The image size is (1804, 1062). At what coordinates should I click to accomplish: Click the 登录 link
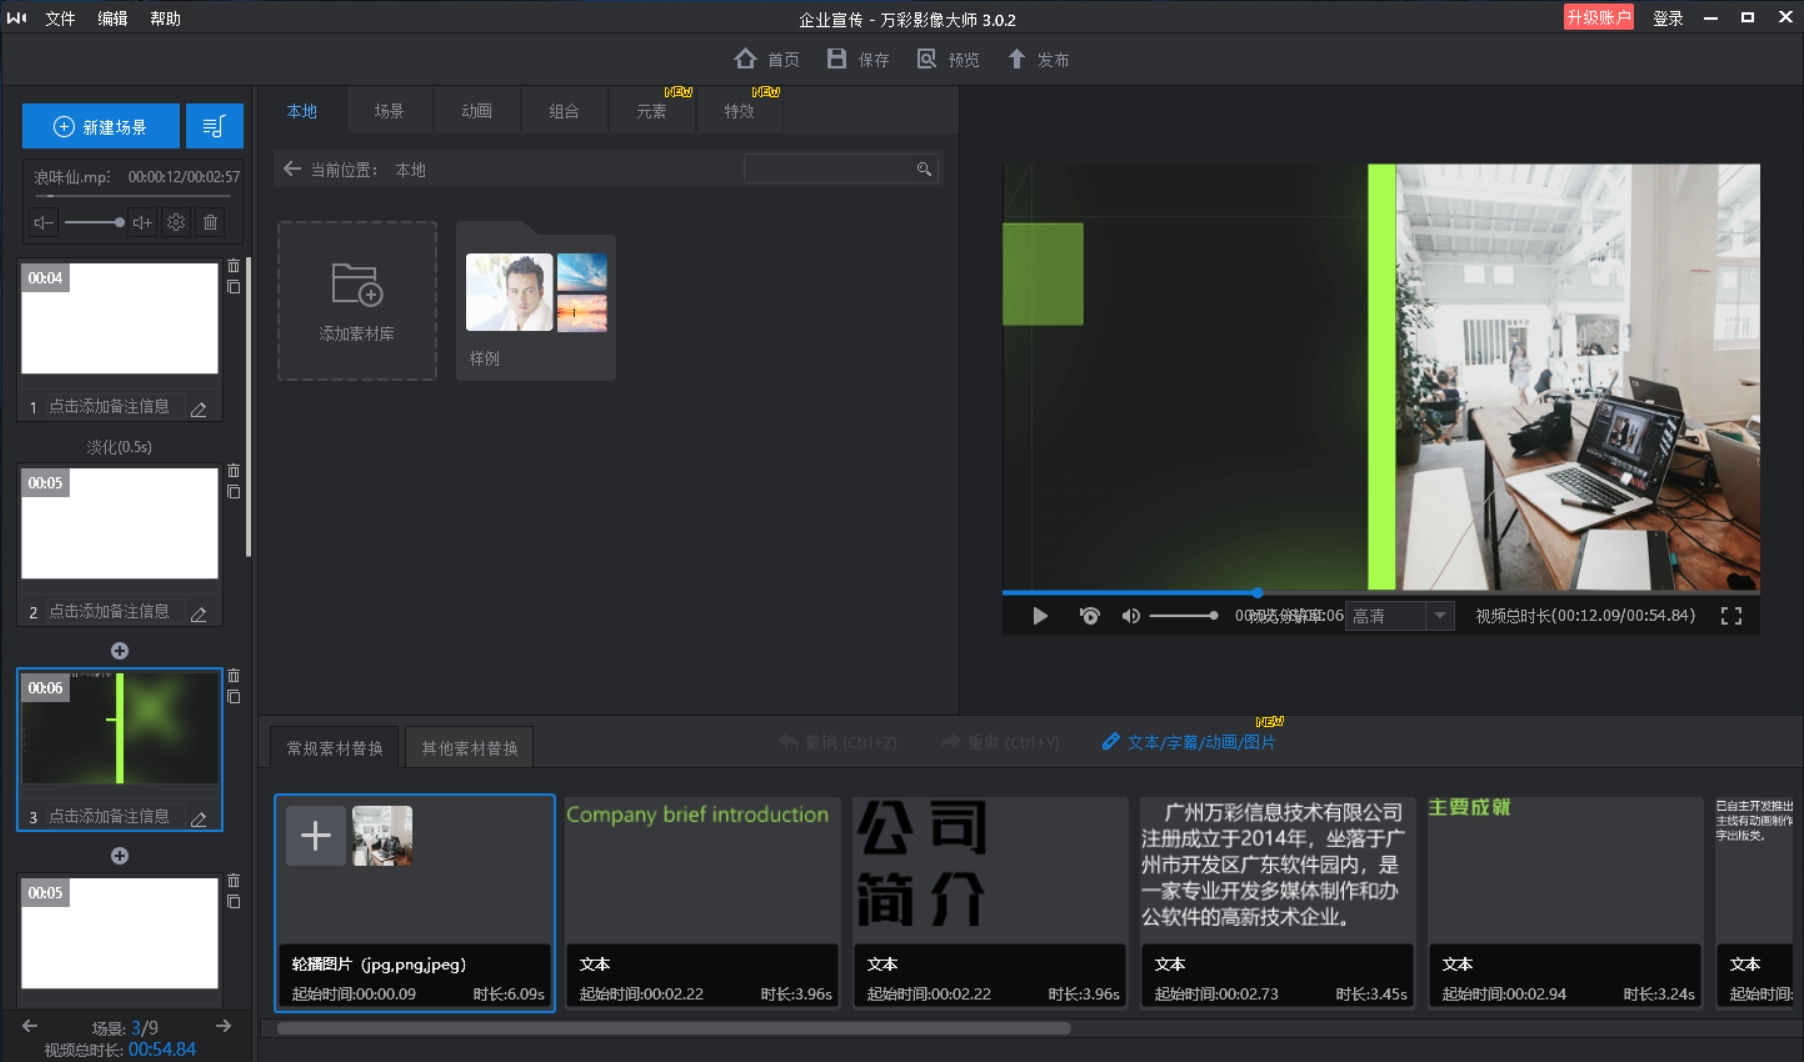[x=1667, y=18]
